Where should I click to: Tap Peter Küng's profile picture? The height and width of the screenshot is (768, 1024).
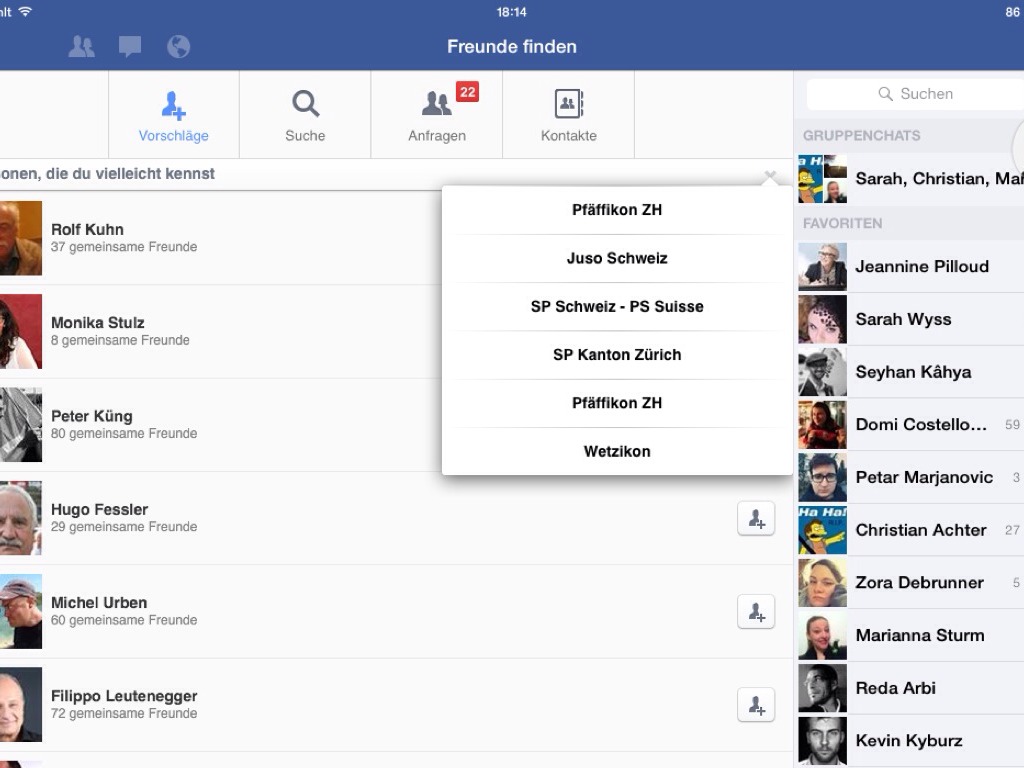pyautogui.click(x=20, y=425)
